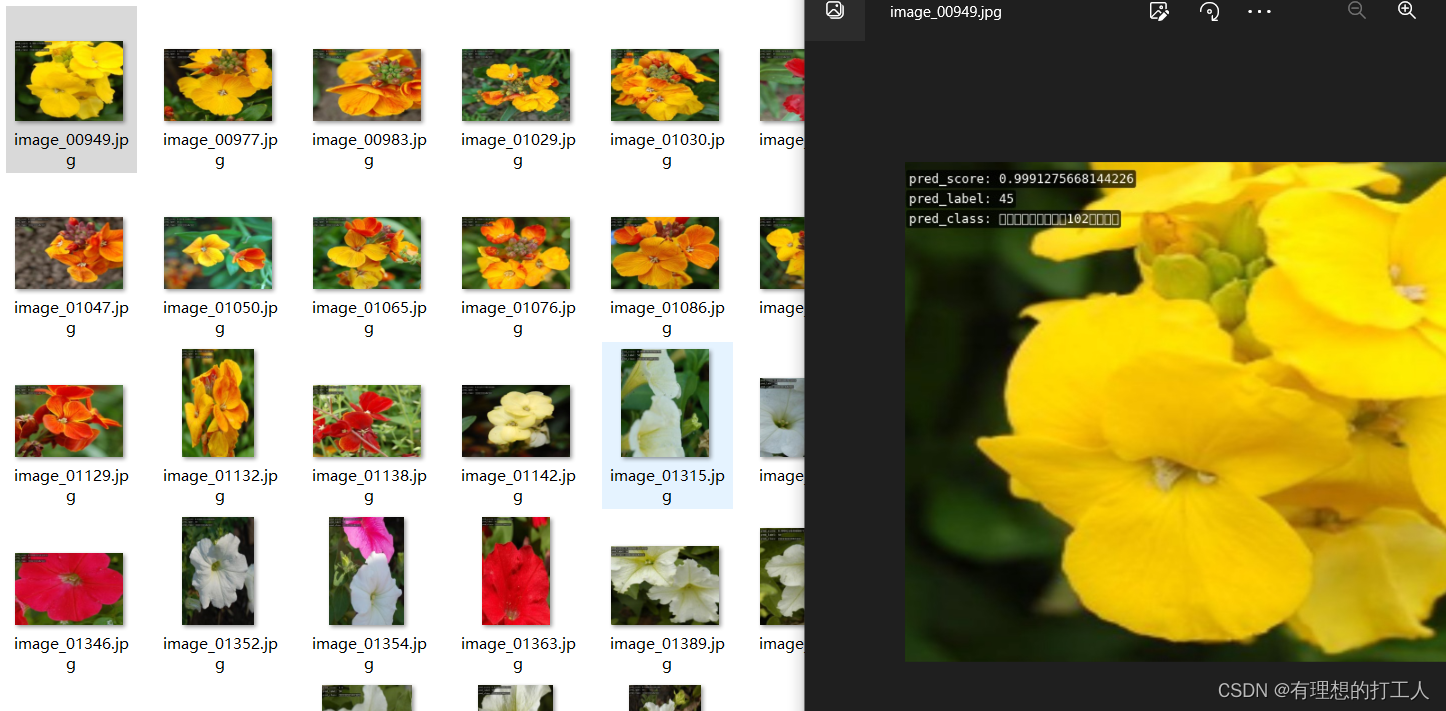This screenshot has width=1446, height=711.
Task: Click the file name label image_01132.jpg
Action: point(220,486)
